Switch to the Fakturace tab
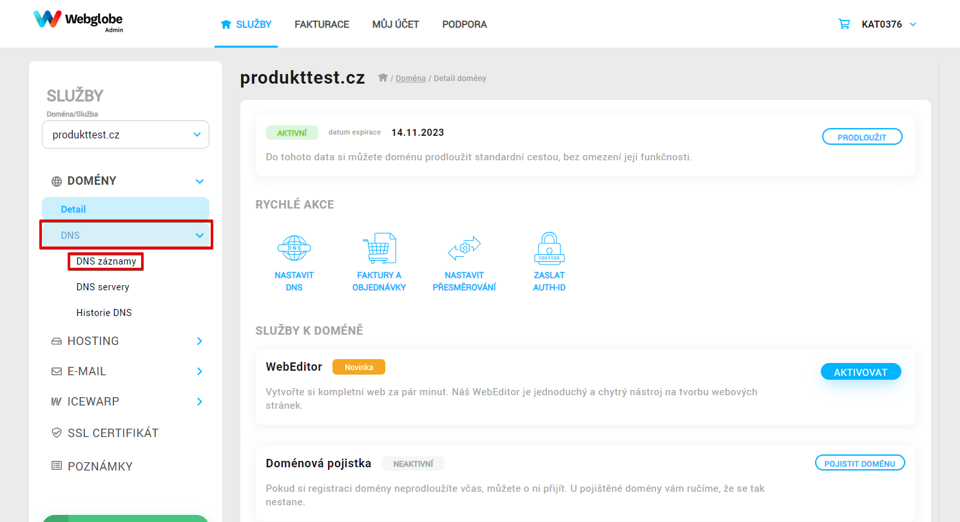The image size is (960, 522). (322, 24)
